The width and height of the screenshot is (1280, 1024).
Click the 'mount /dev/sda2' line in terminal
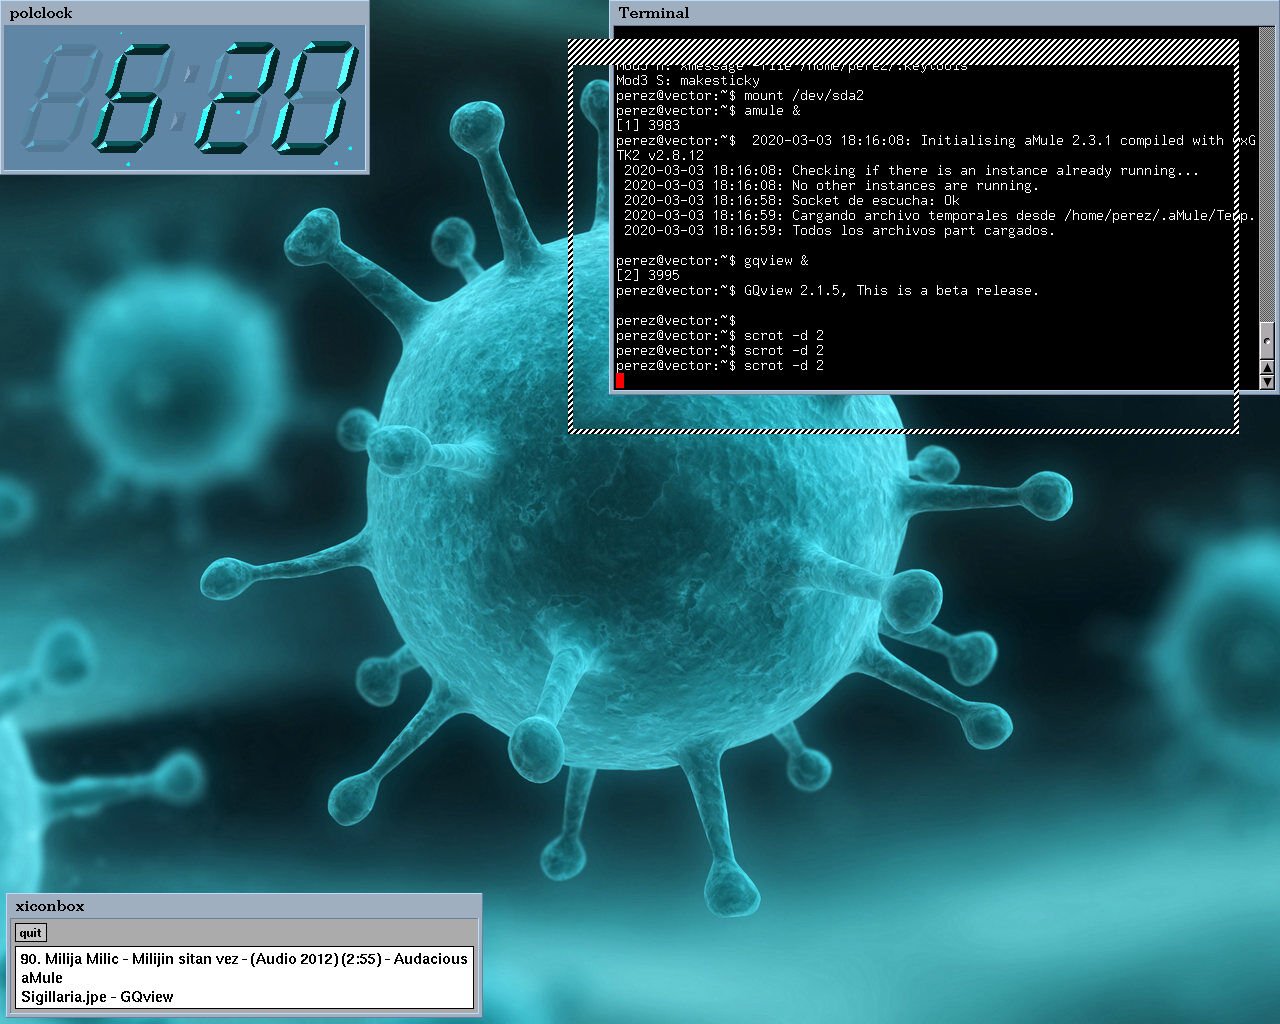pyautogui.click(x=740, y=95)
